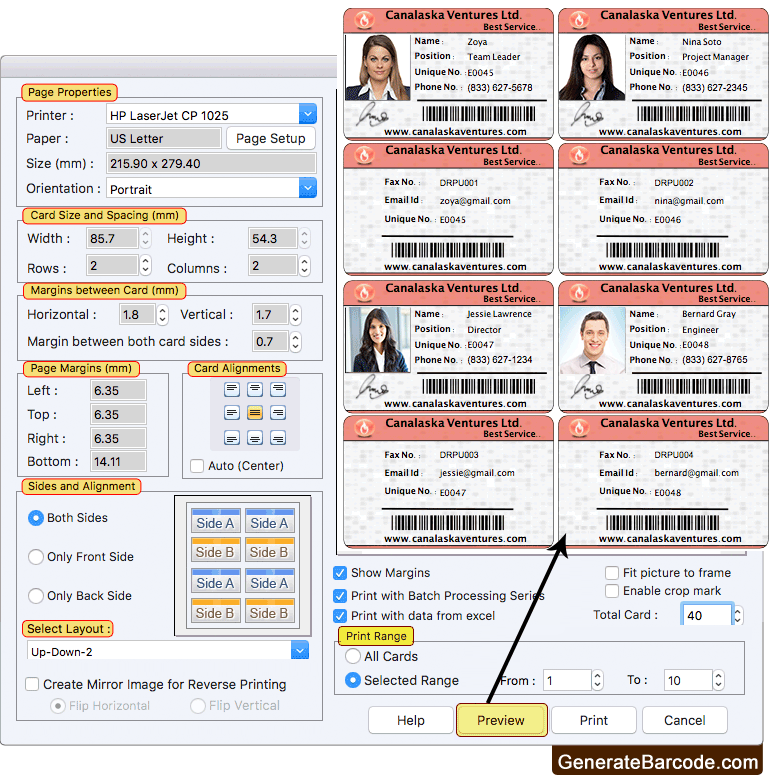Select middle-right card alignment icon
Viewport: 776px width, 775px height.
coord(278,412)
